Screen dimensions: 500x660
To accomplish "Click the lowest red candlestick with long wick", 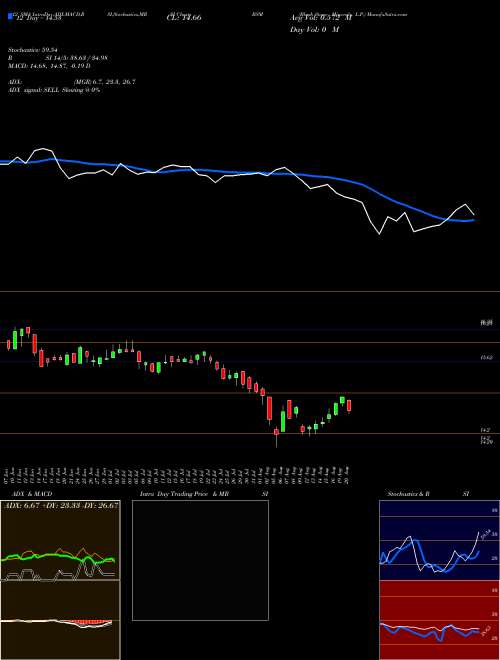I will click(276, 436).
